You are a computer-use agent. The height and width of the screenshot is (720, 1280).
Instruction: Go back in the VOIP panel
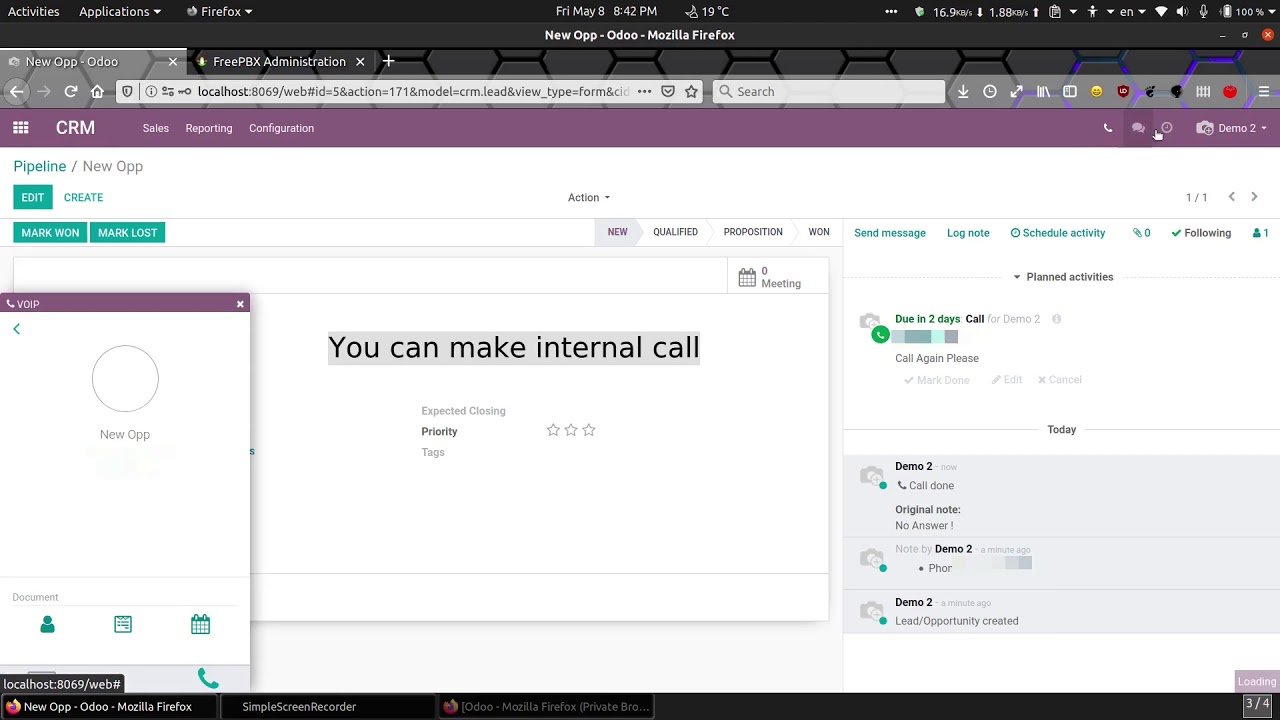coord(16,329)
